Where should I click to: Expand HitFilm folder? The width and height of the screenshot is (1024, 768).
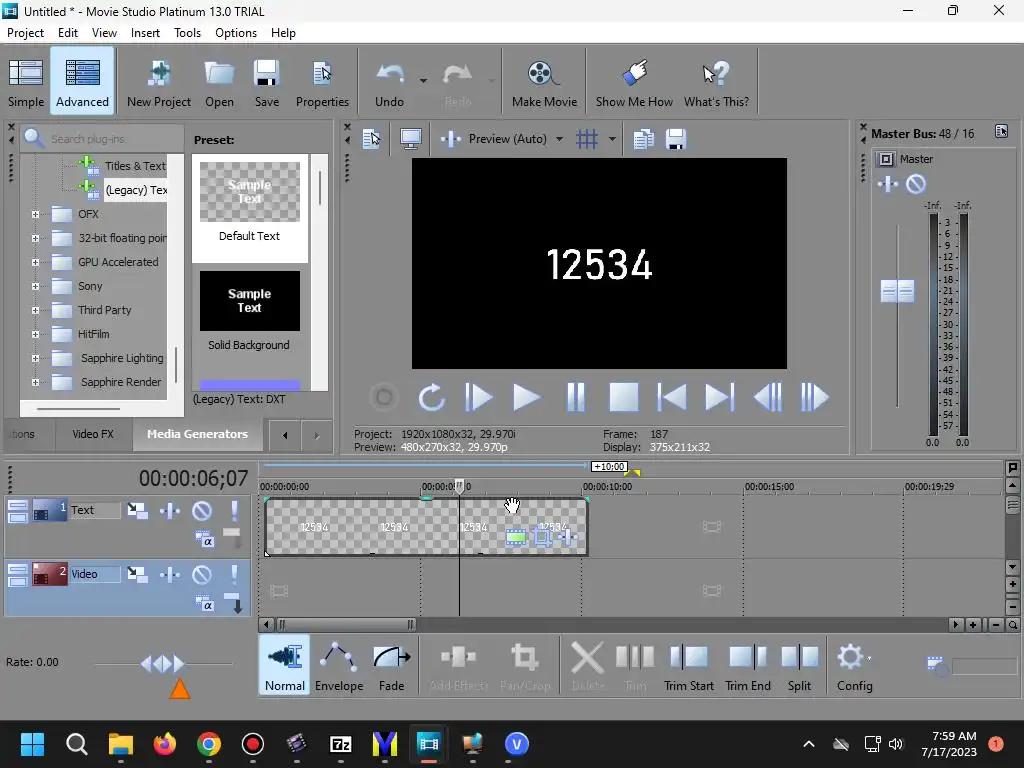pyautogui.click(x=35, y=334)
